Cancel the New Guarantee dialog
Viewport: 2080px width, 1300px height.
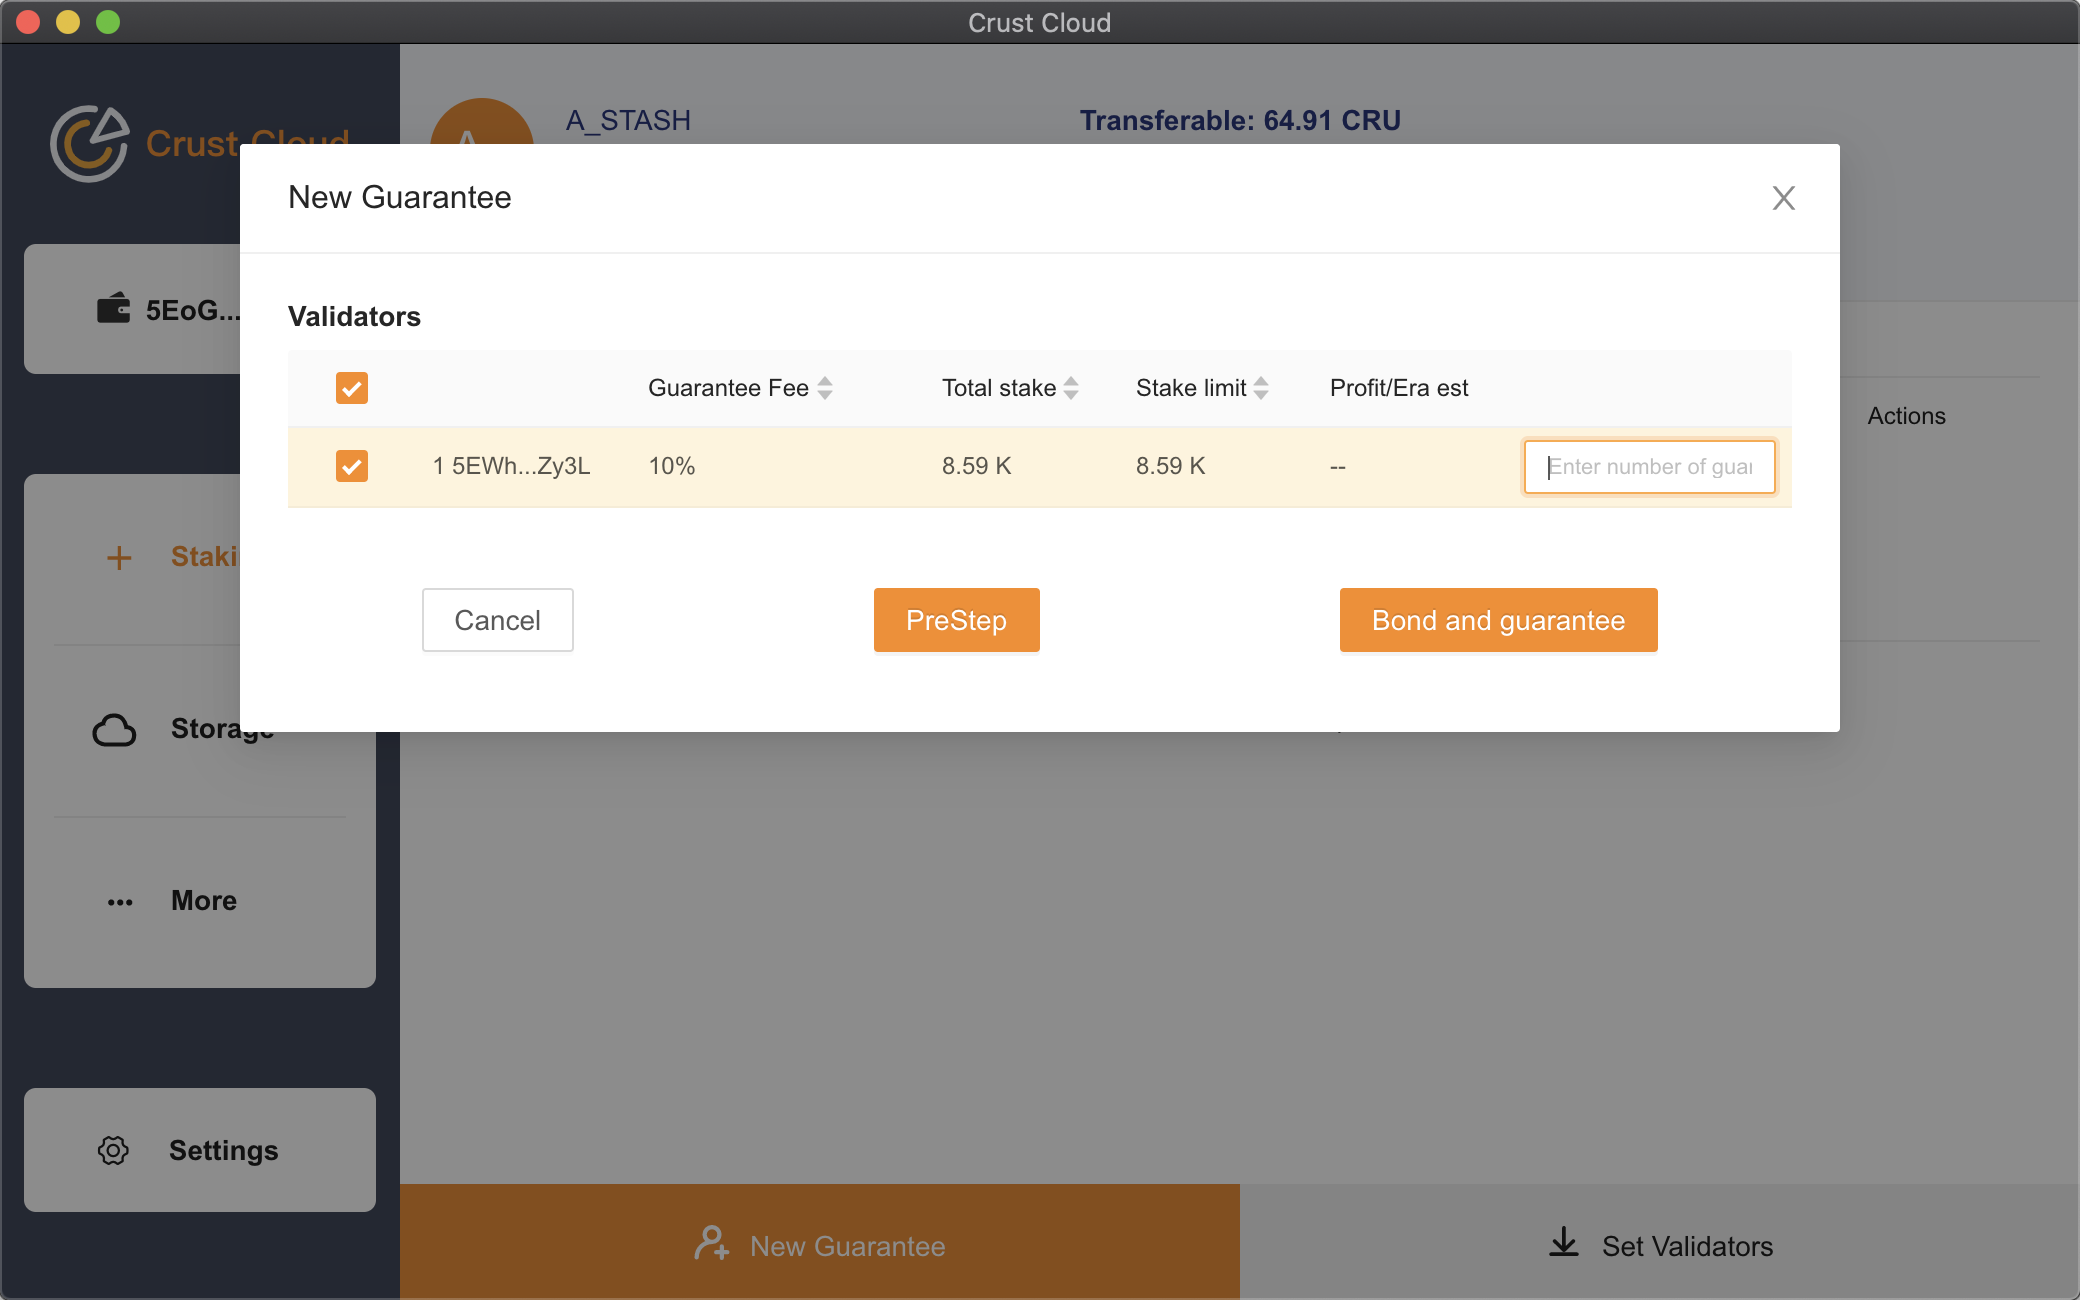point(497,620)
